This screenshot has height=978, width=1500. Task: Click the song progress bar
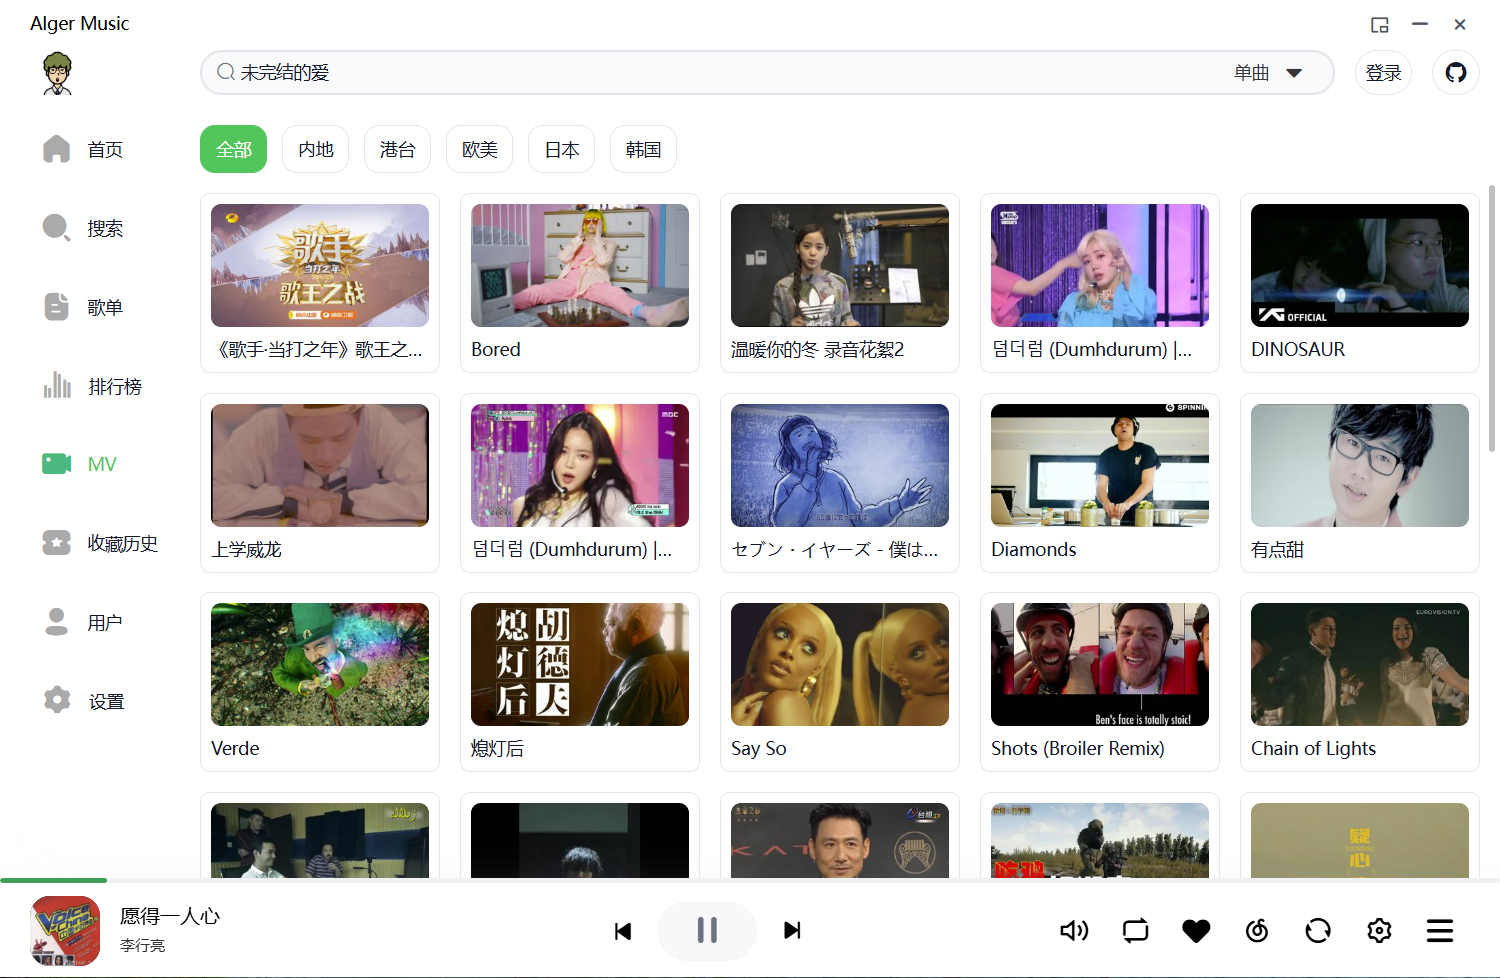pos(750,880)
